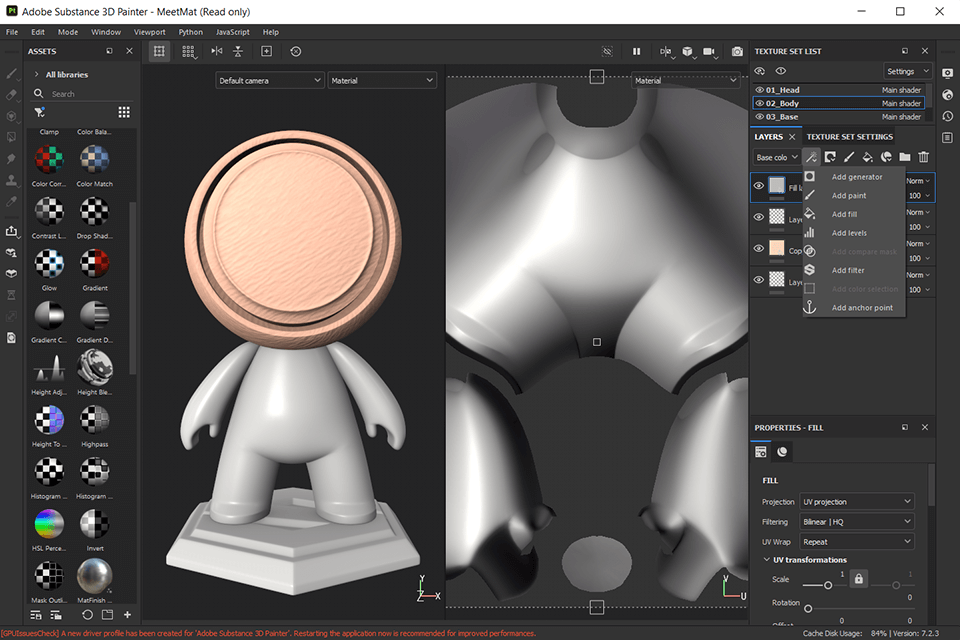This screenshot has height=640, width=960.
Task: Choose Add generator from the effects menu
Action: (857, 177)
